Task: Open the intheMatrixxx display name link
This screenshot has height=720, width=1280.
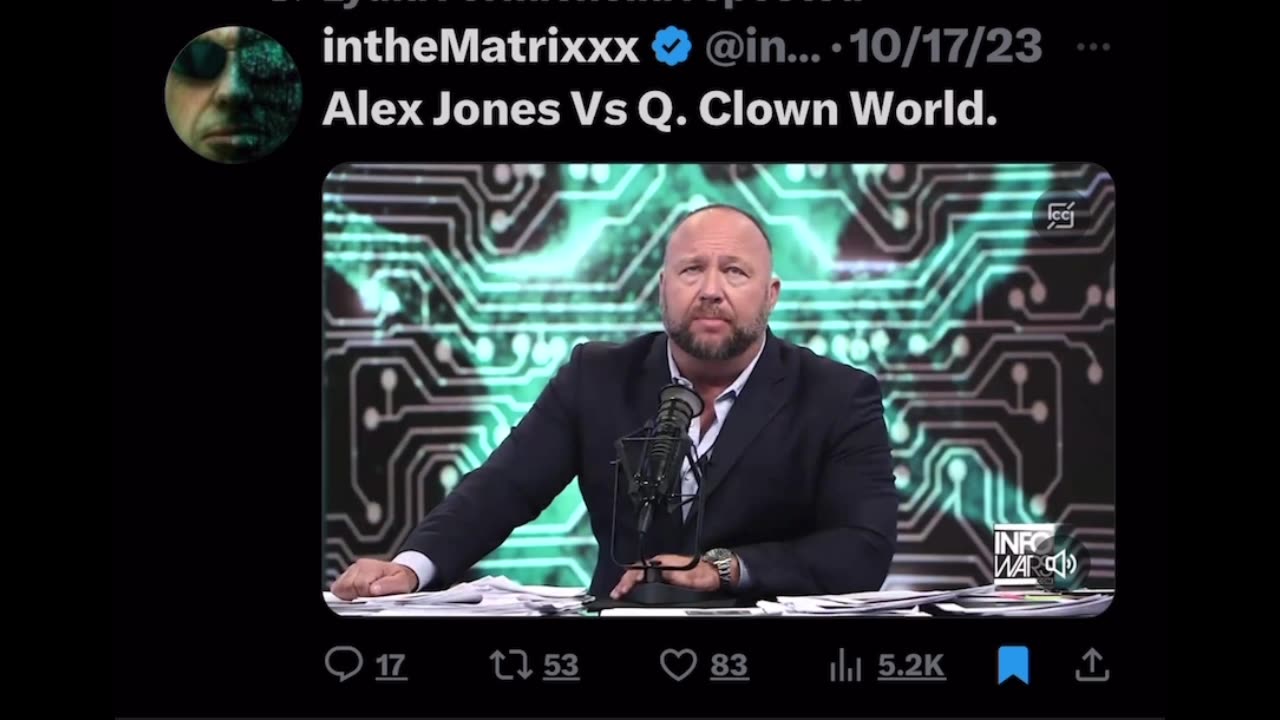Action: coord(480,47)
